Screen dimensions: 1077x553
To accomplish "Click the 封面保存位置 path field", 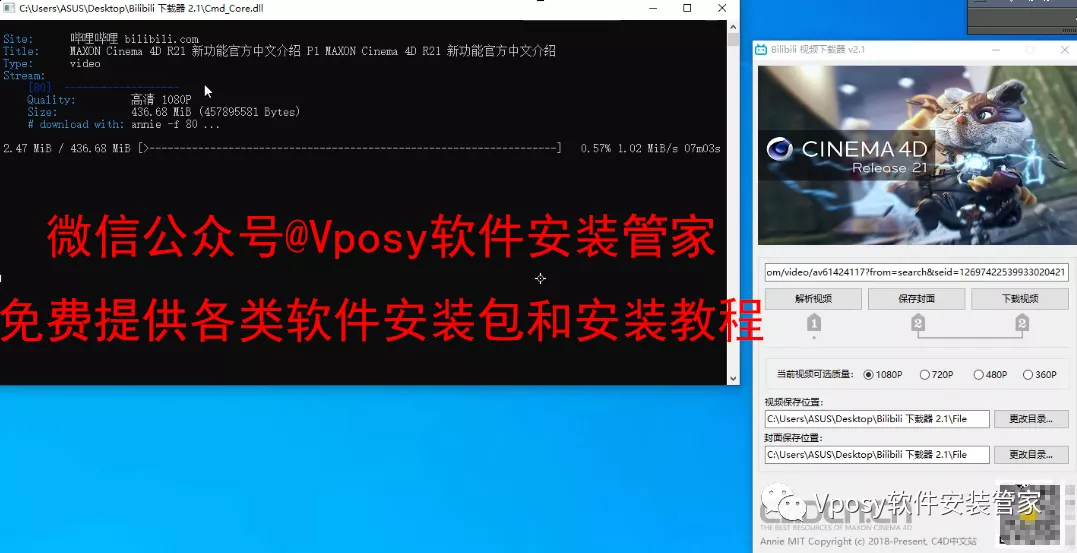I will click(x=877, y=454).
